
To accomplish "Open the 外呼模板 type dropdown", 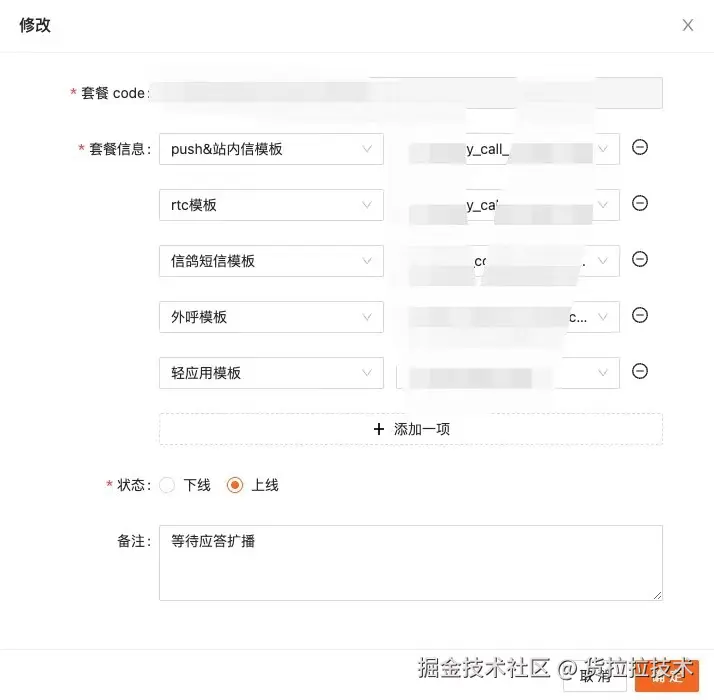I will 270,317.
